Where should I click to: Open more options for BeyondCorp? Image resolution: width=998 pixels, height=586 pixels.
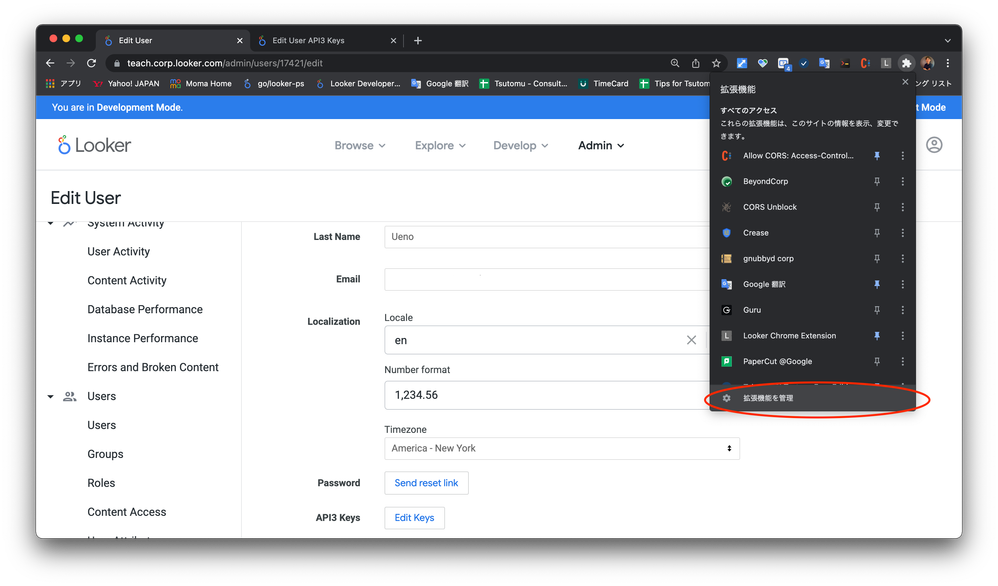(903, 181)
